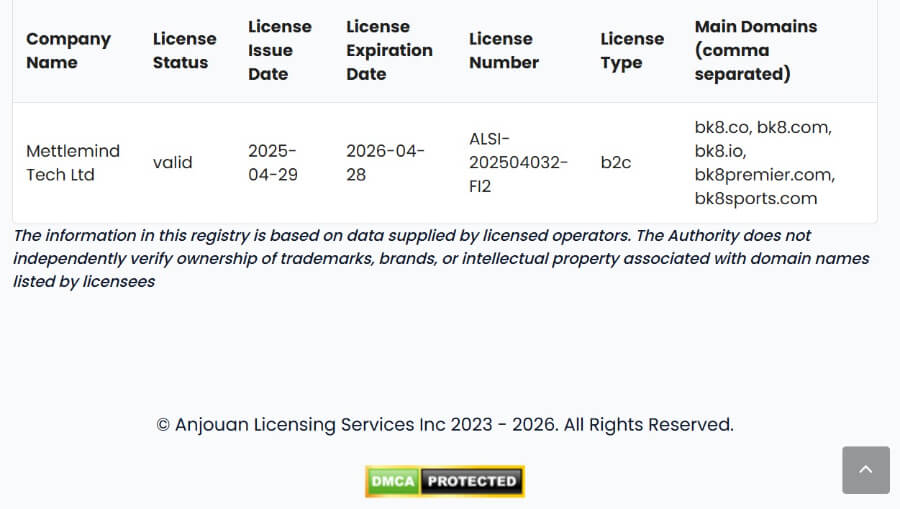Image resolution: width=900 pixels, height=509 pixels.
Task: Select the Mettlemind Tech Ltd cell
Action: [72, 163]
